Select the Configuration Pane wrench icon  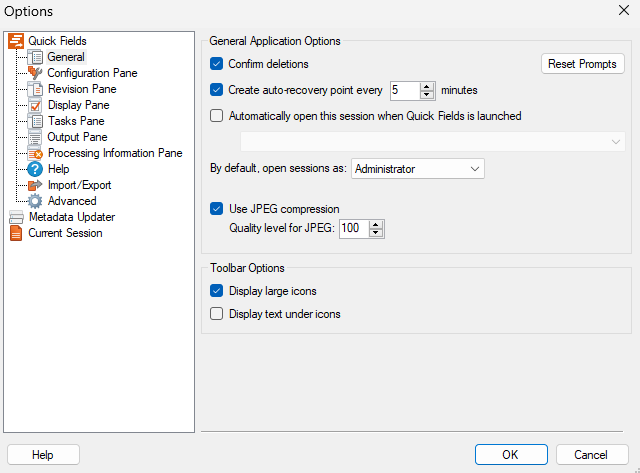[35, 73]
